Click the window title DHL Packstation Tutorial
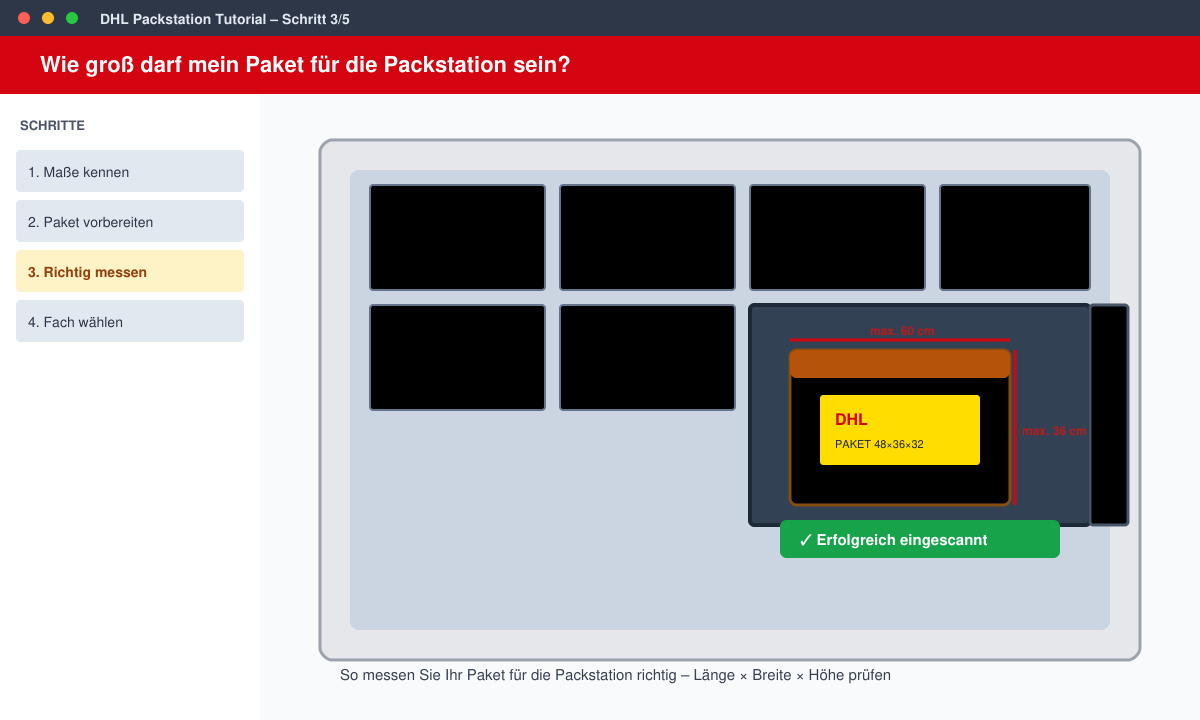The width and height of the screenshot is (1200, 720). [225, 19]
